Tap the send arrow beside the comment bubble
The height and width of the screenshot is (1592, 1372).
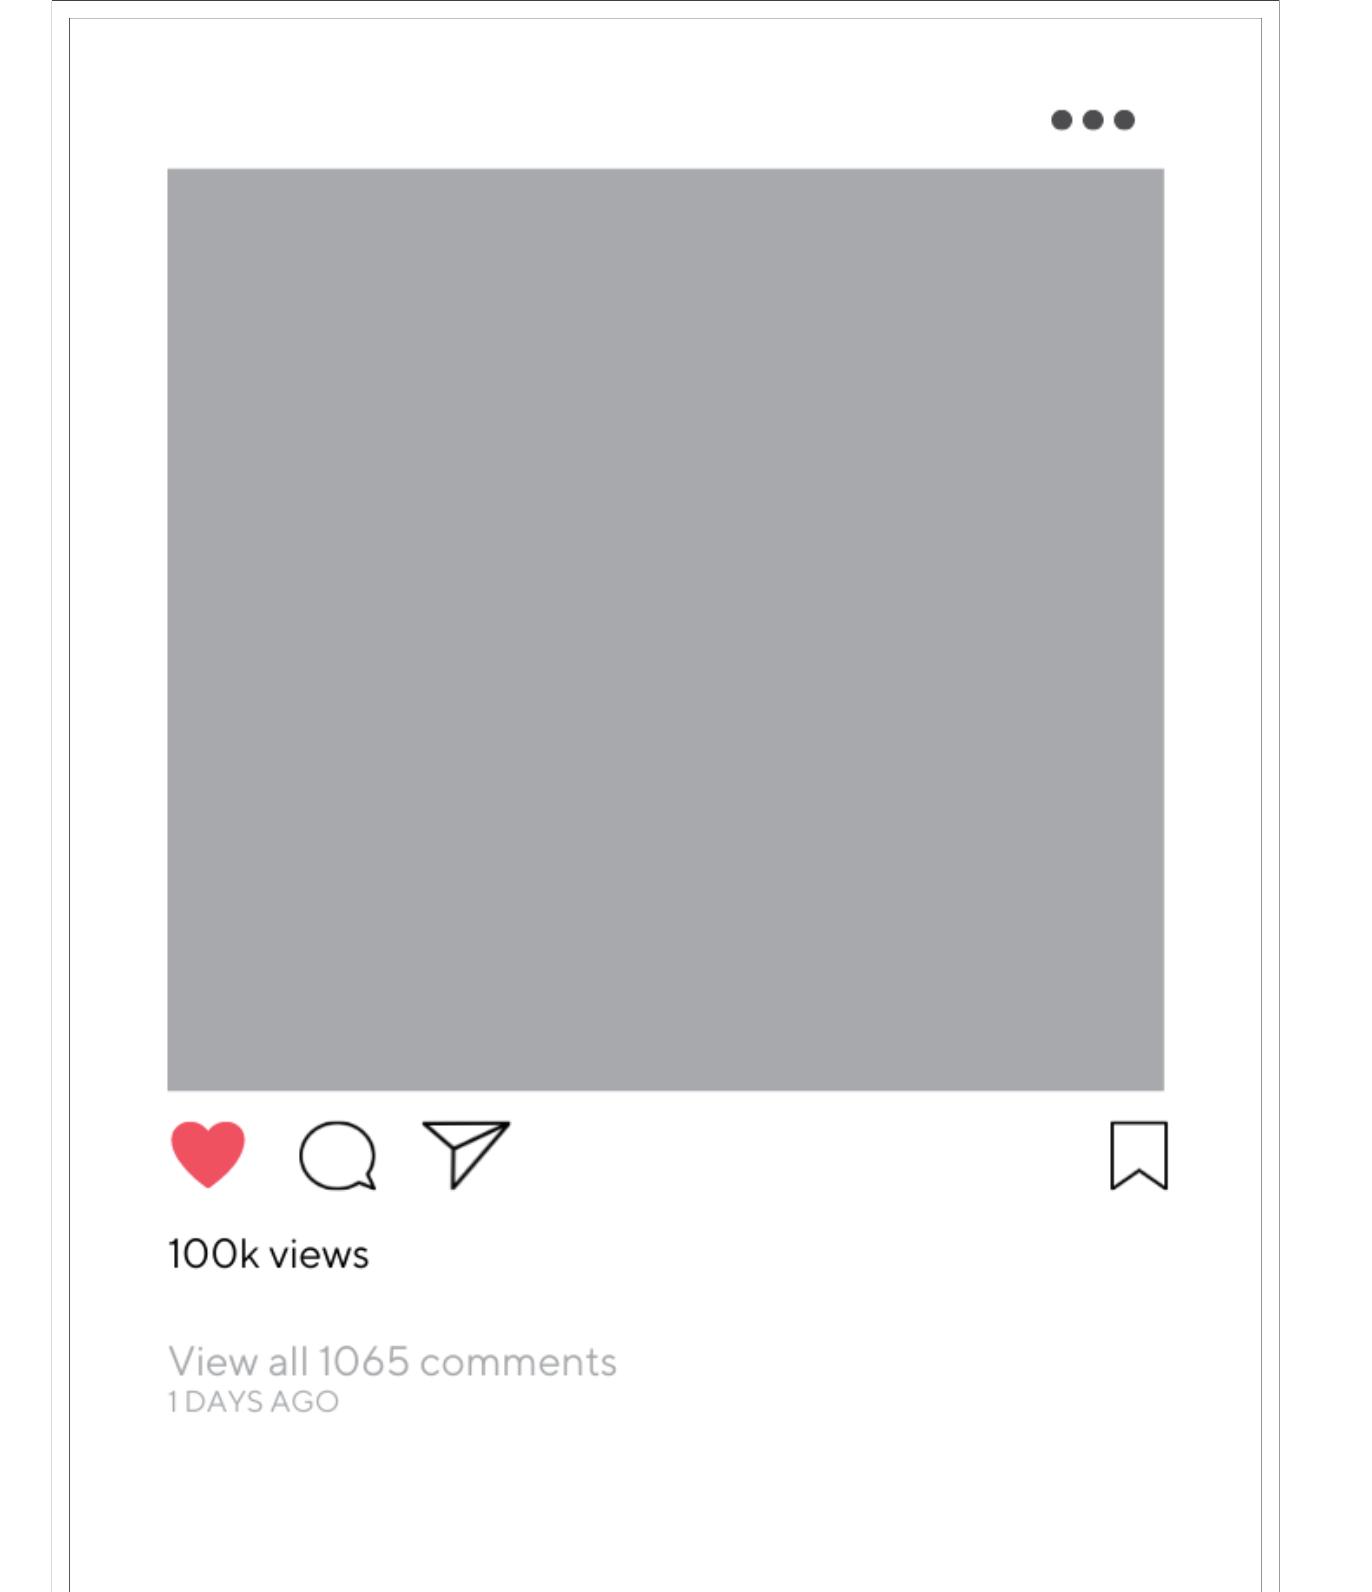tap(466, 1154)
